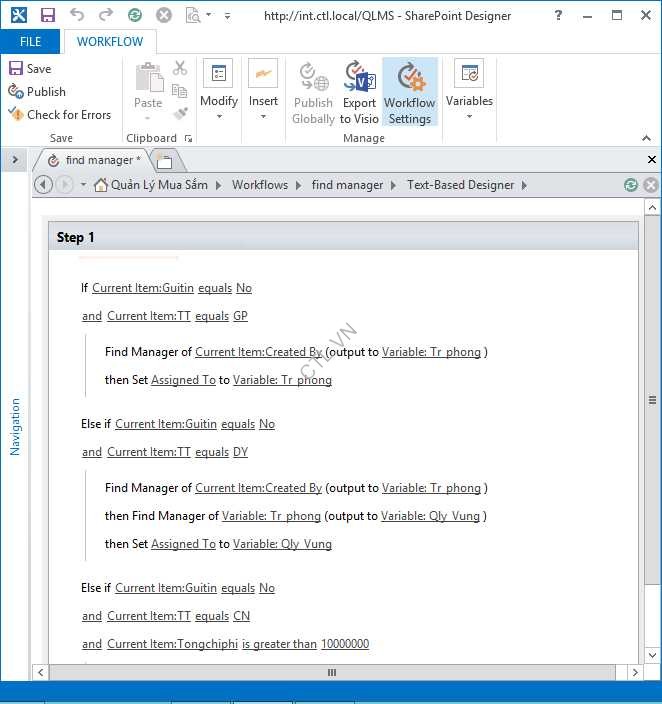Click the Quản Lý Mua Sắm breadcrumb
The height and width of the screenshot is (704, 662).
click(x=159, y=185)
